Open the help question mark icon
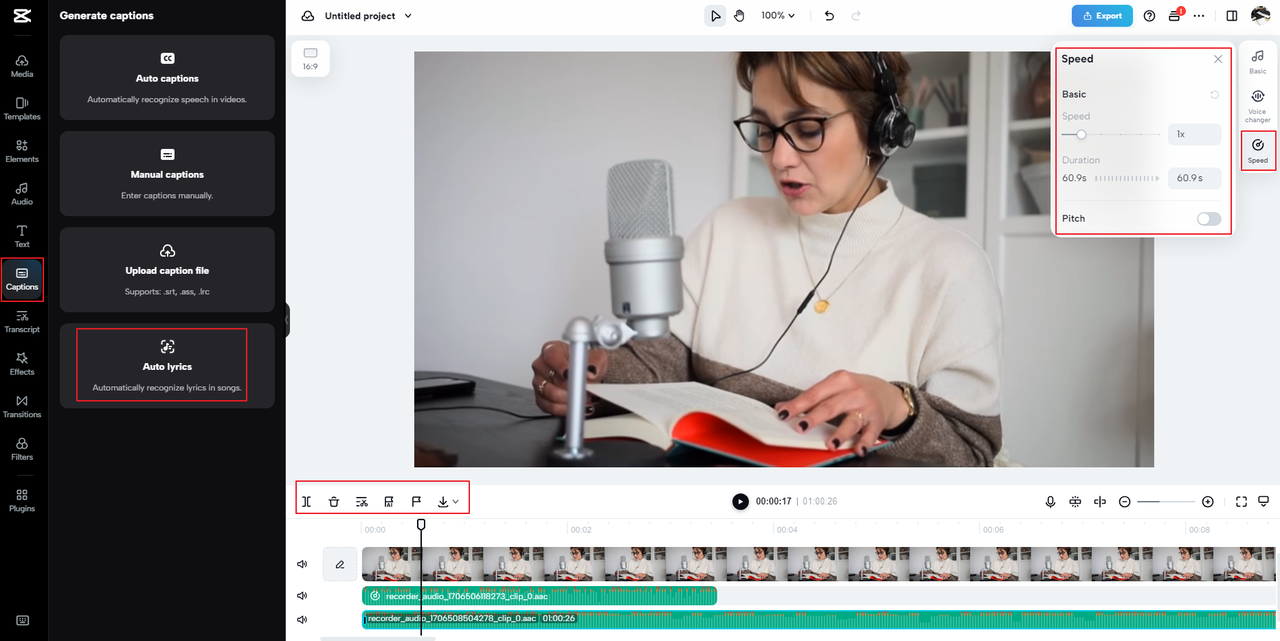Viewport: 1280px width, 641px height. click(x=1149, y=16)
